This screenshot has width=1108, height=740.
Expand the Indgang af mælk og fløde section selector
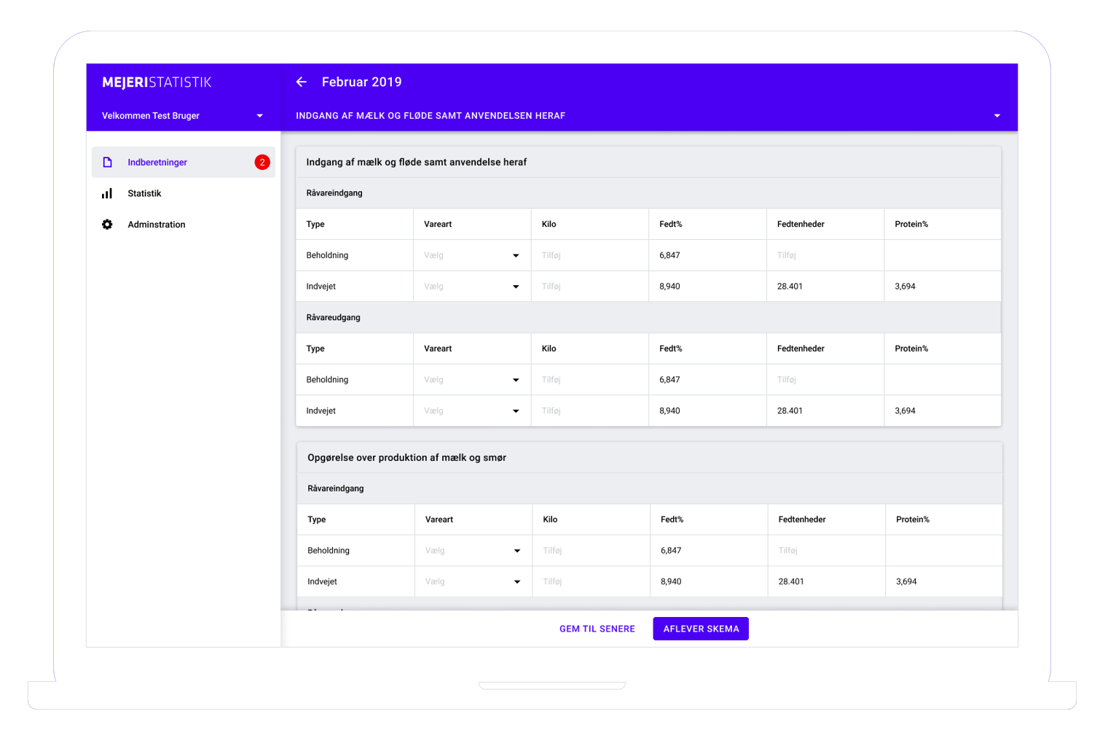(649, 116)
